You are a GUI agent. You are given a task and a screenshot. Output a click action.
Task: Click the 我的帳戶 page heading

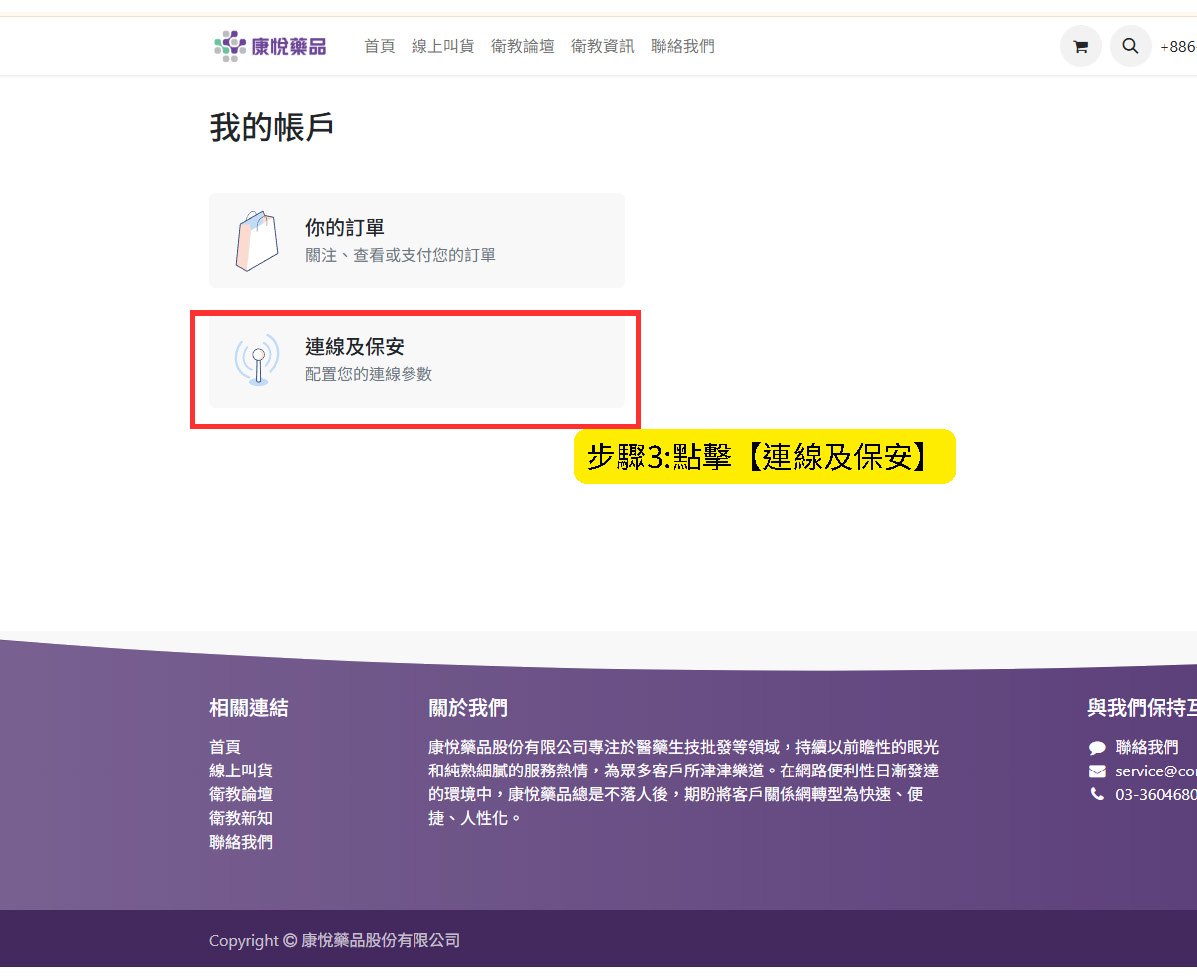(x=272, y=127)
